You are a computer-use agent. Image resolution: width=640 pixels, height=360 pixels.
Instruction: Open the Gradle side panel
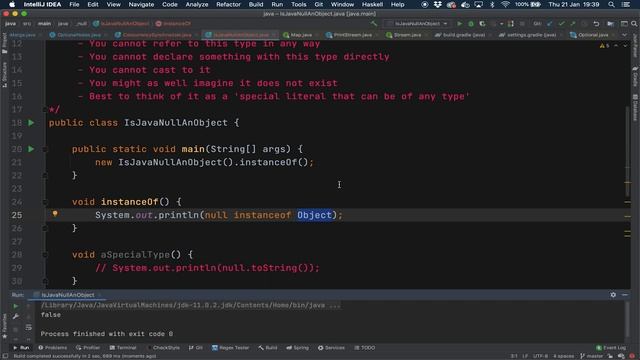click(x=636, y=77)
